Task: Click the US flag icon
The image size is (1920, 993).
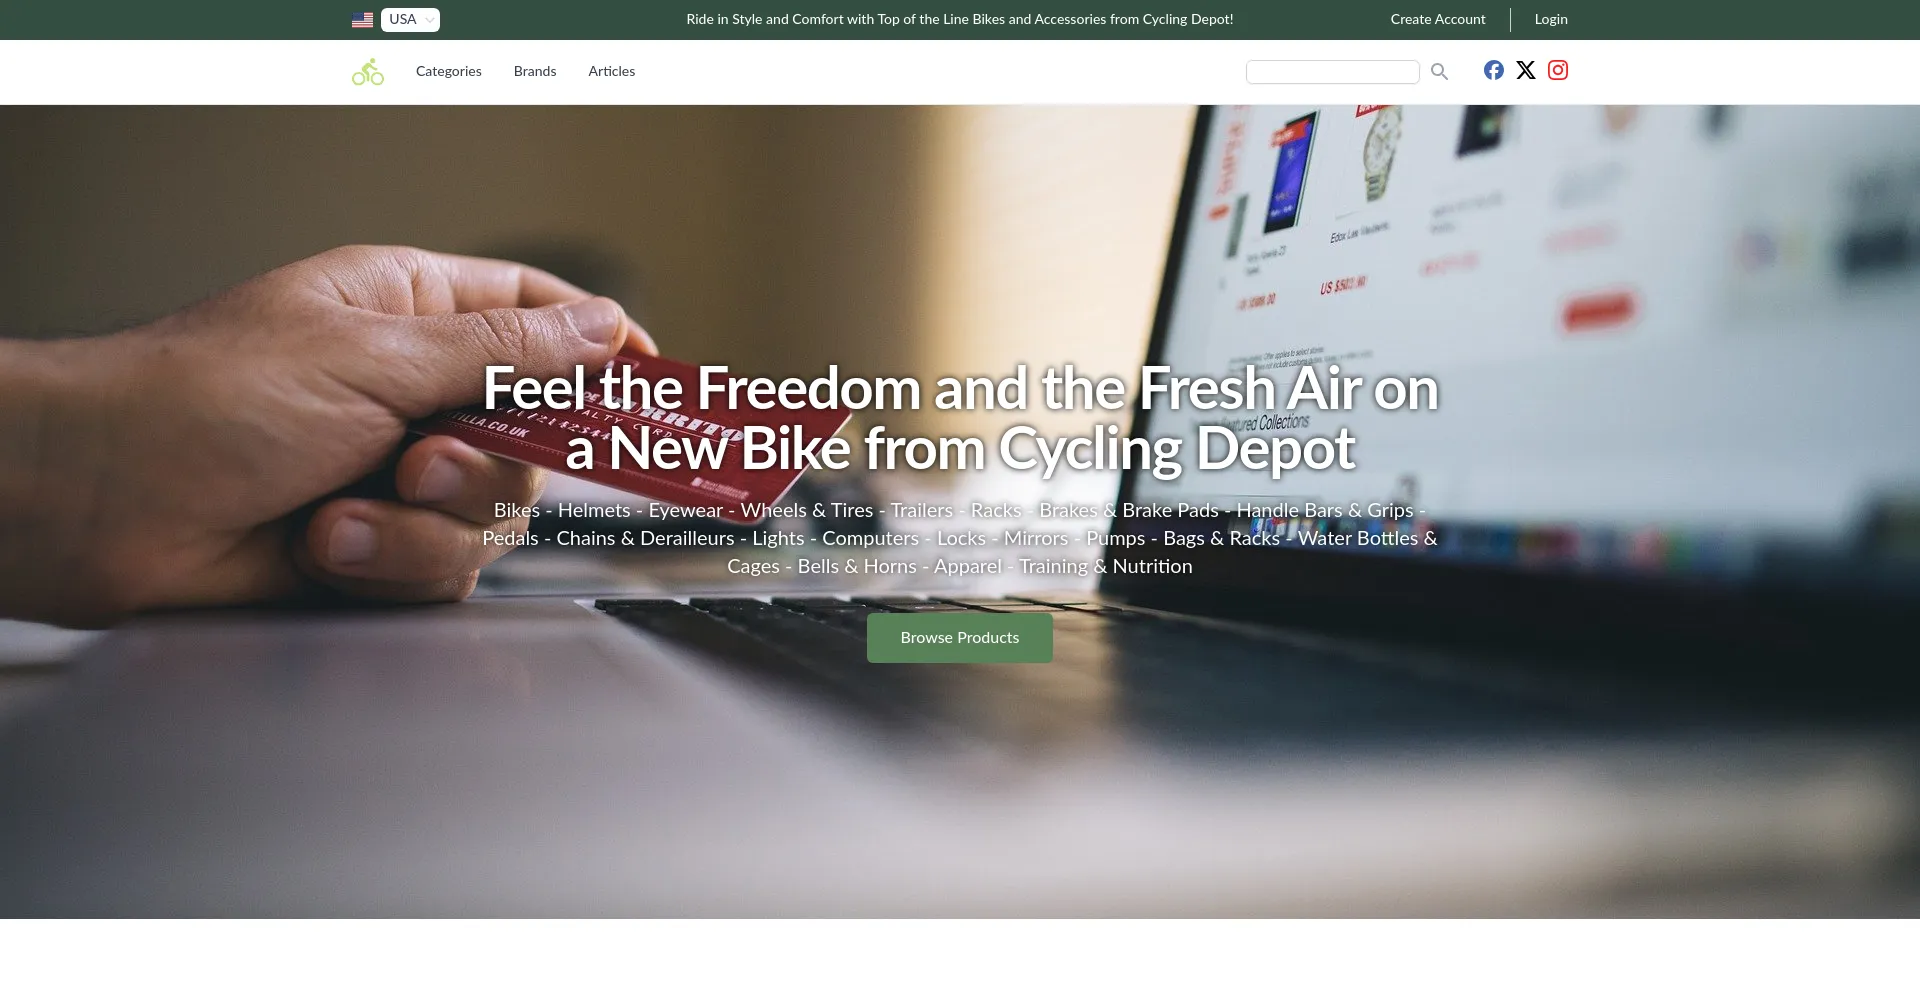Action: click(x=362, y=20)
